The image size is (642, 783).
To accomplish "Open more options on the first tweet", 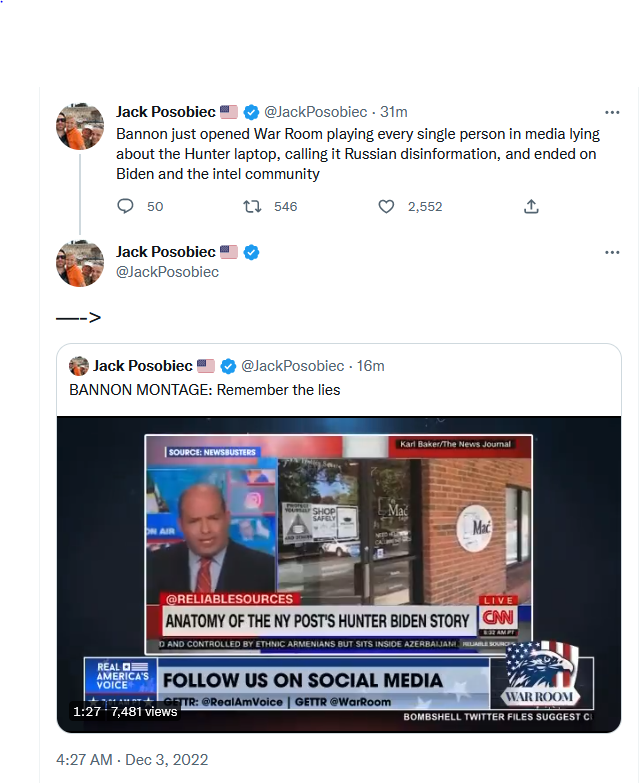I will point(612,112).
